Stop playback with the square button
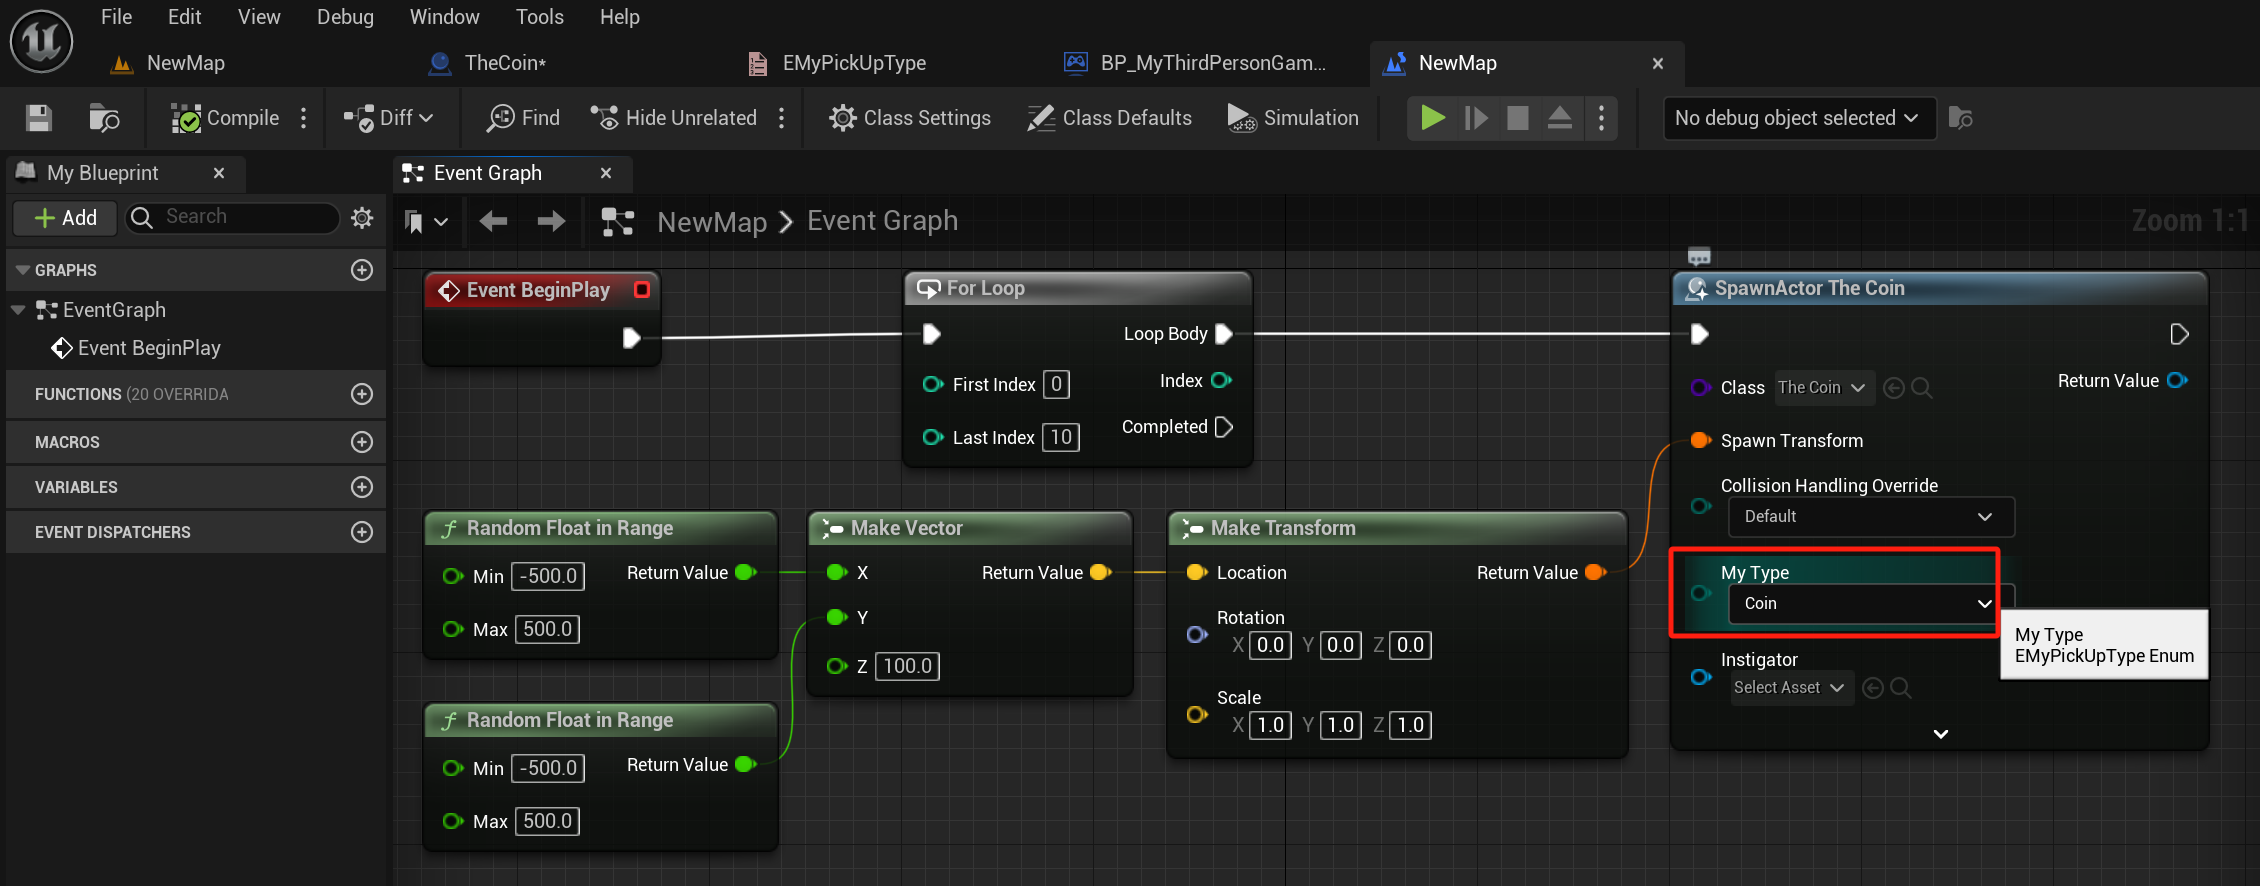The width and height of the screenshot is (2260, 886). [1518, 118]
